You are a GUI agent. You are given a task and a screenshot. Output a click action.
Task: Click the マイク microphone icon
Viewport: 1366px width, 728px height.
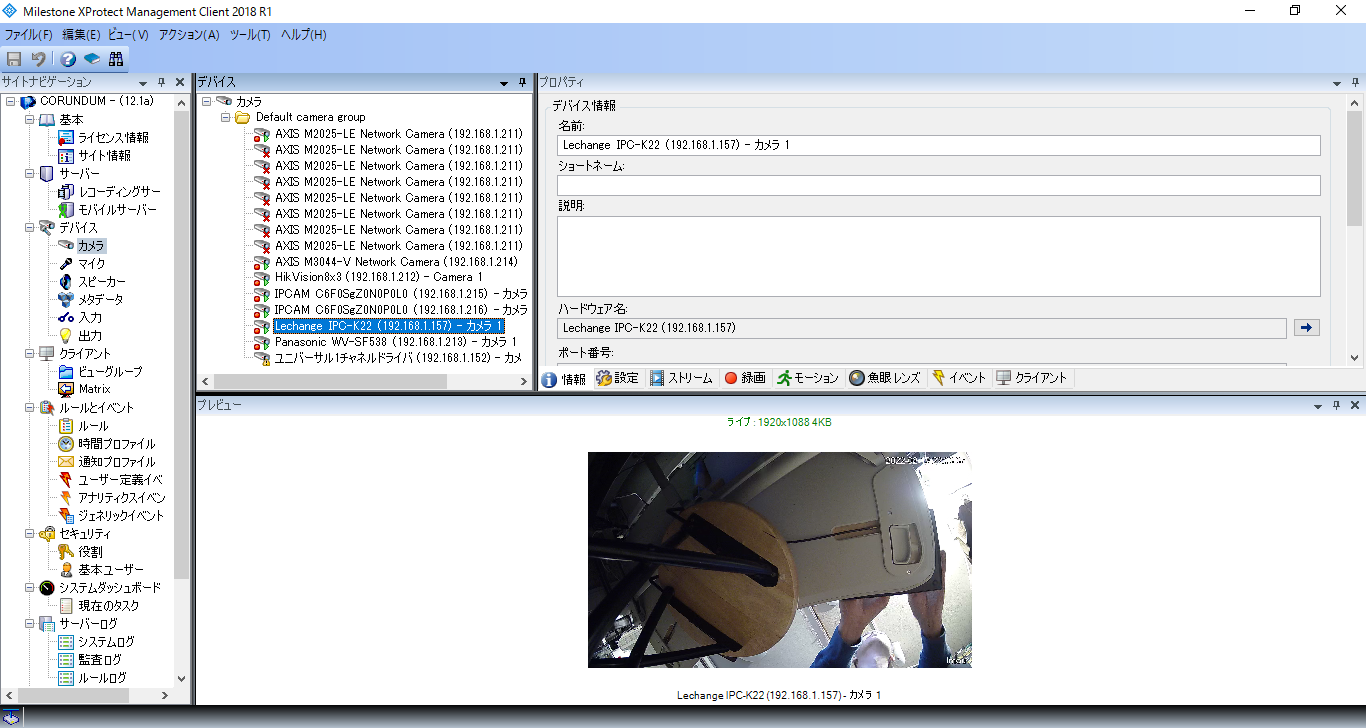pos(66,264)
